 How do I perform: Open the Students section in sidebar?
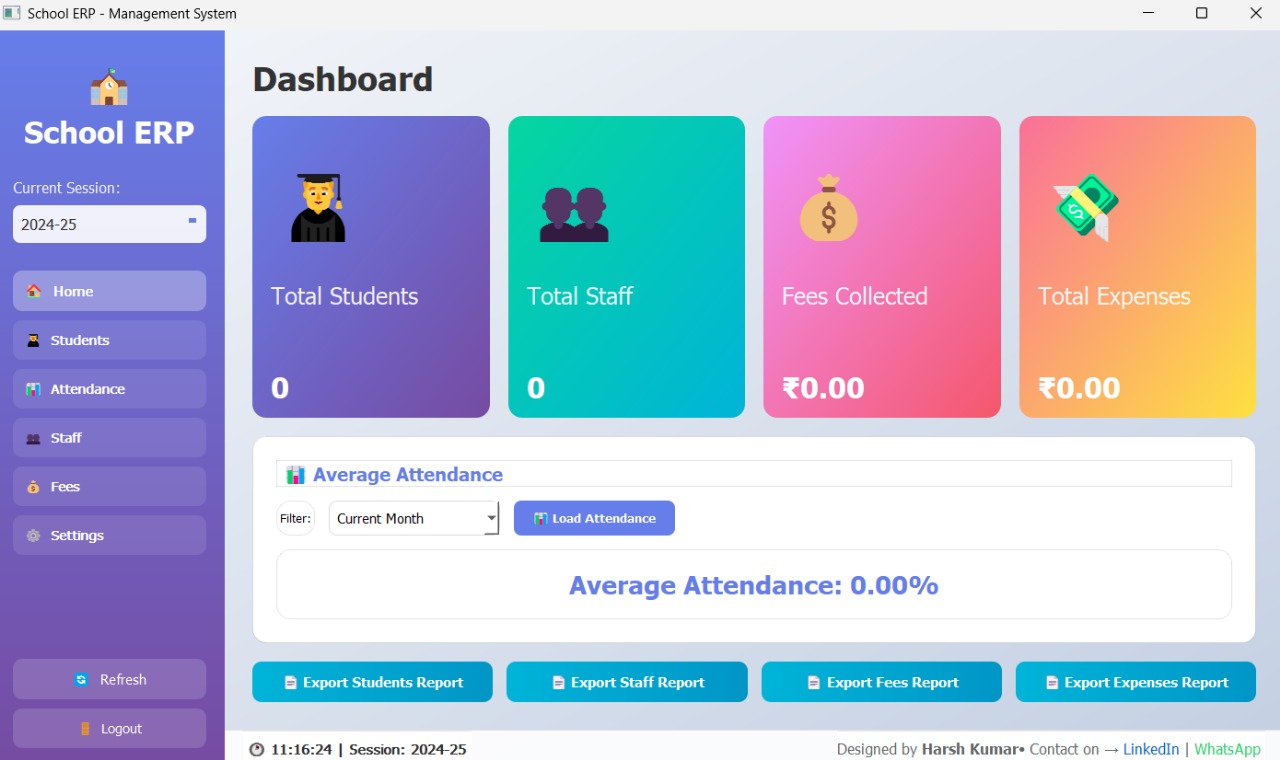tap(109, 340)
